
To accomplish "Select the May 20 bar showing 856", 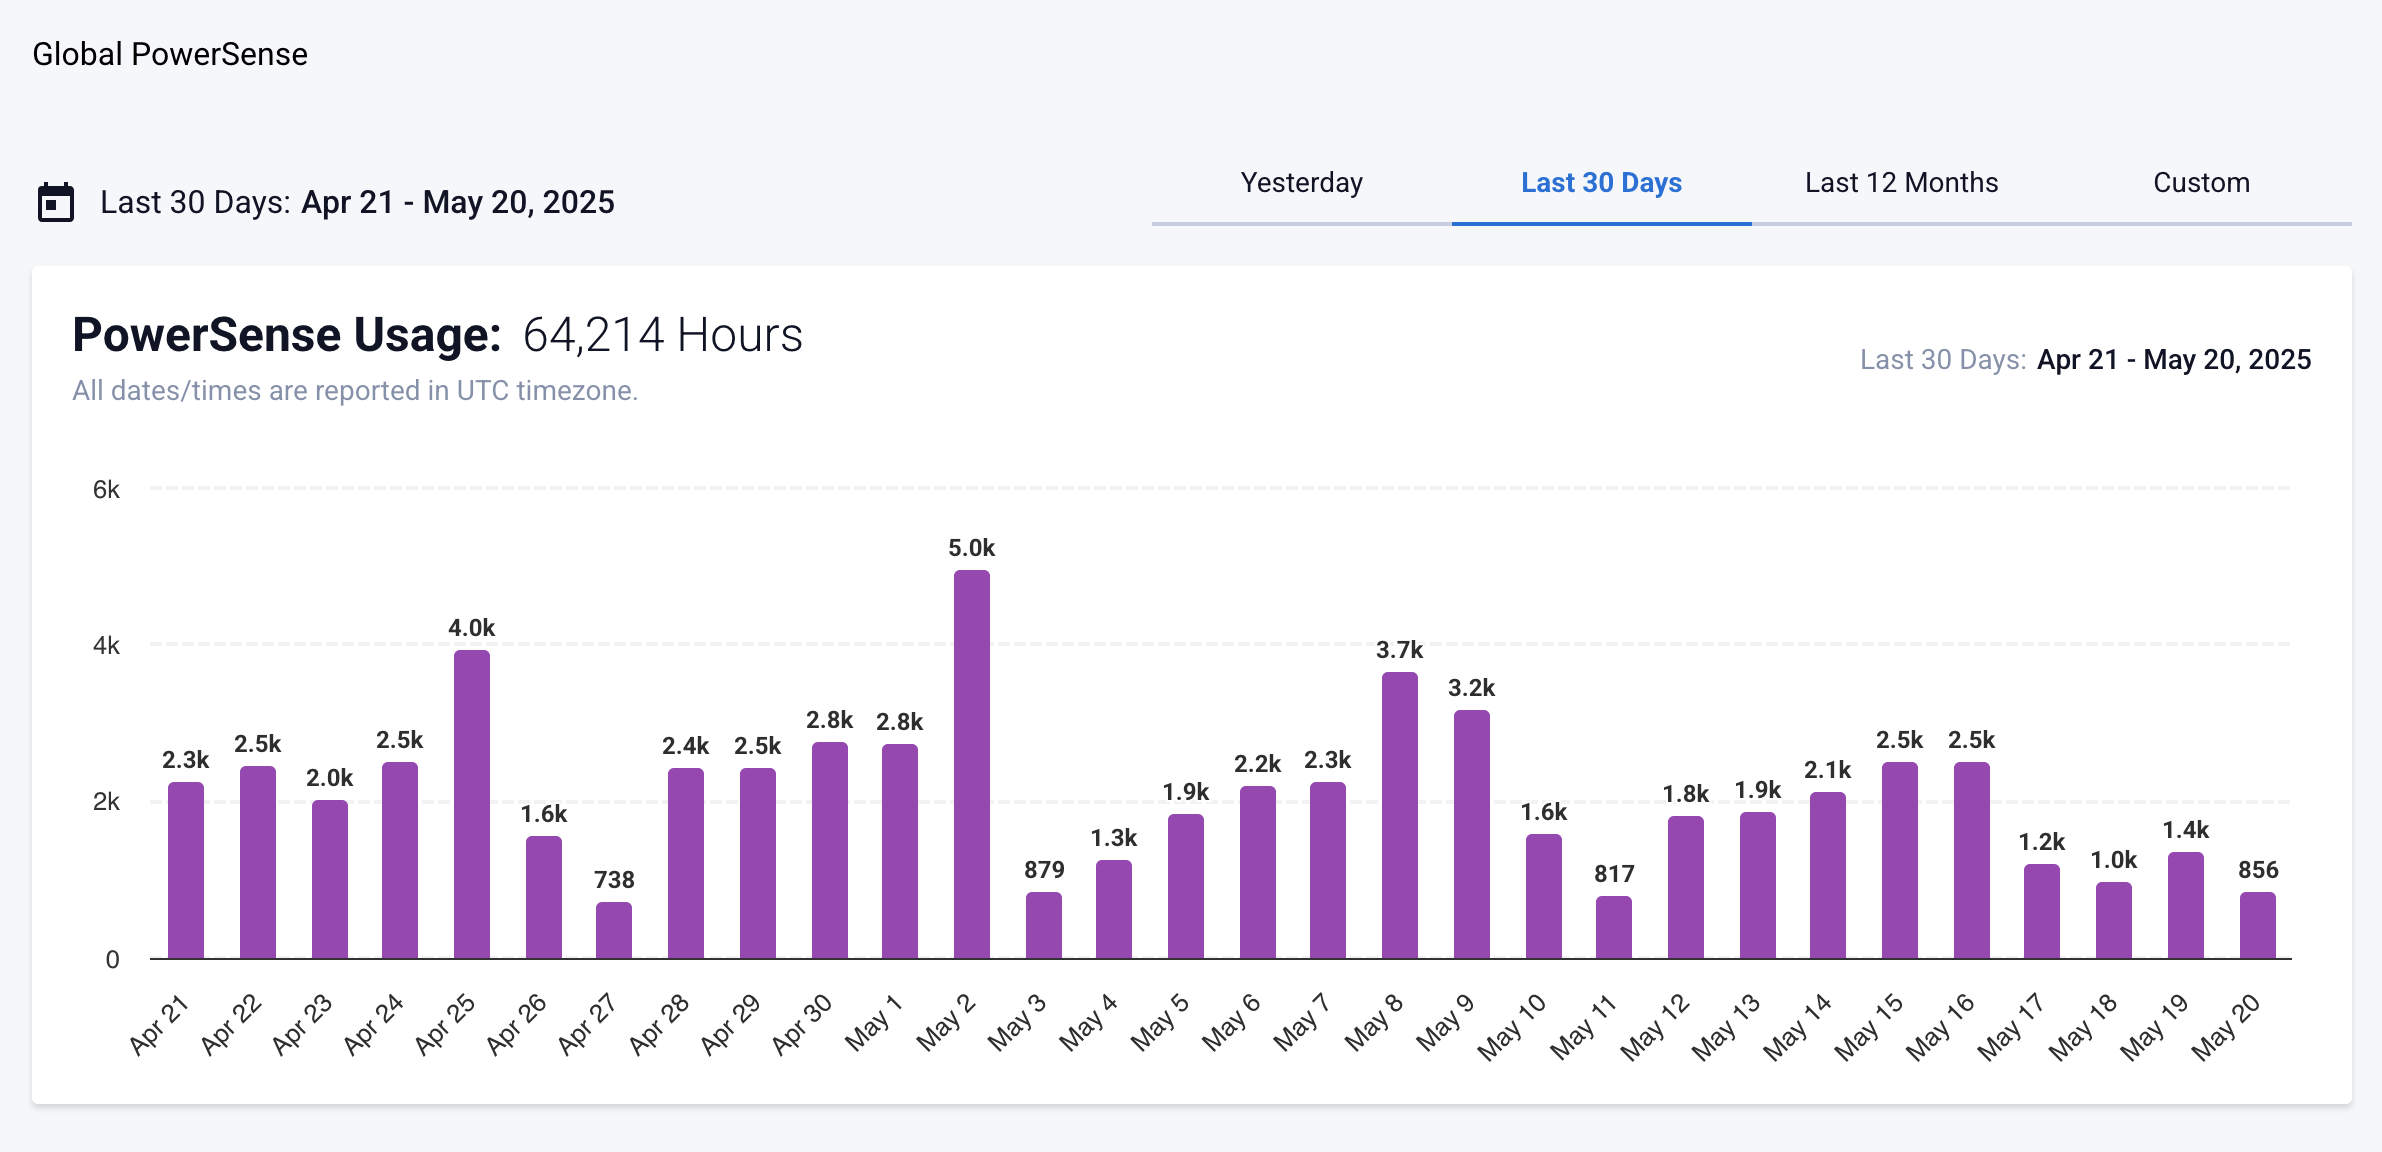I will (x=2257, y=926).
